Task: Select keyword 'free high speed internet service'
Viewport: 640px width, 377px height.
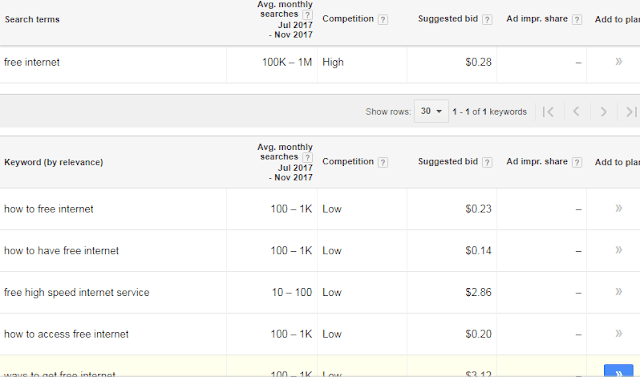Action: 77,293
